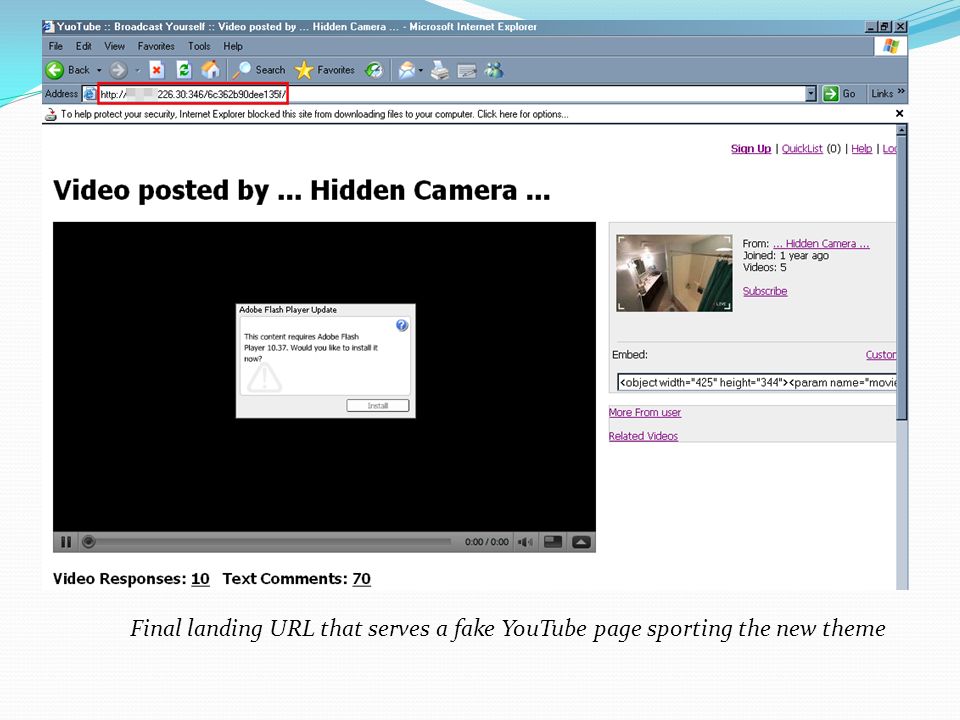Stop page loading with red X icon
Screen dimensions: 960x720
point(157,70)
